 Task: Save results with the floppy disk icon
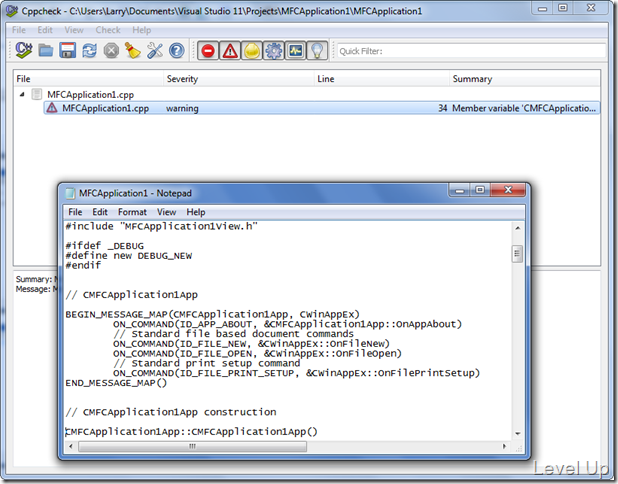[x=67, y=50]
